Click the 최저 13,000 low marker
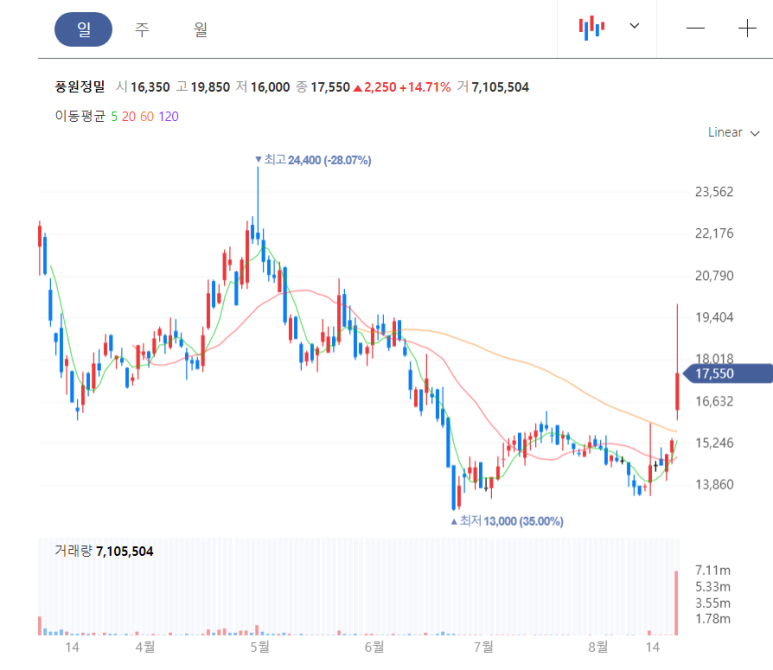 [x=507, y=521]
